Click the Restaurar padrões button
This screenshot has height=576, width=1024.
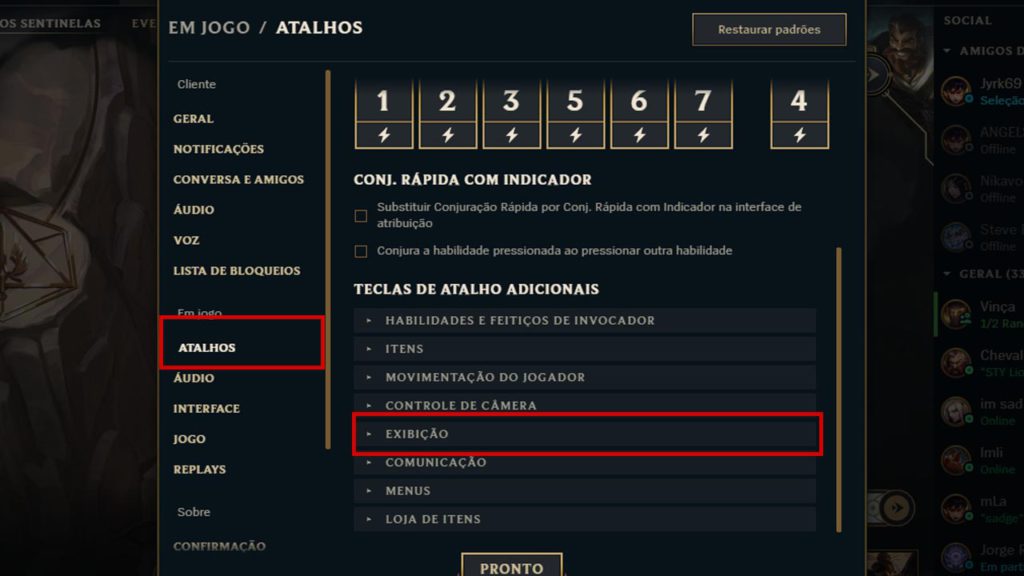click(768, 29)
